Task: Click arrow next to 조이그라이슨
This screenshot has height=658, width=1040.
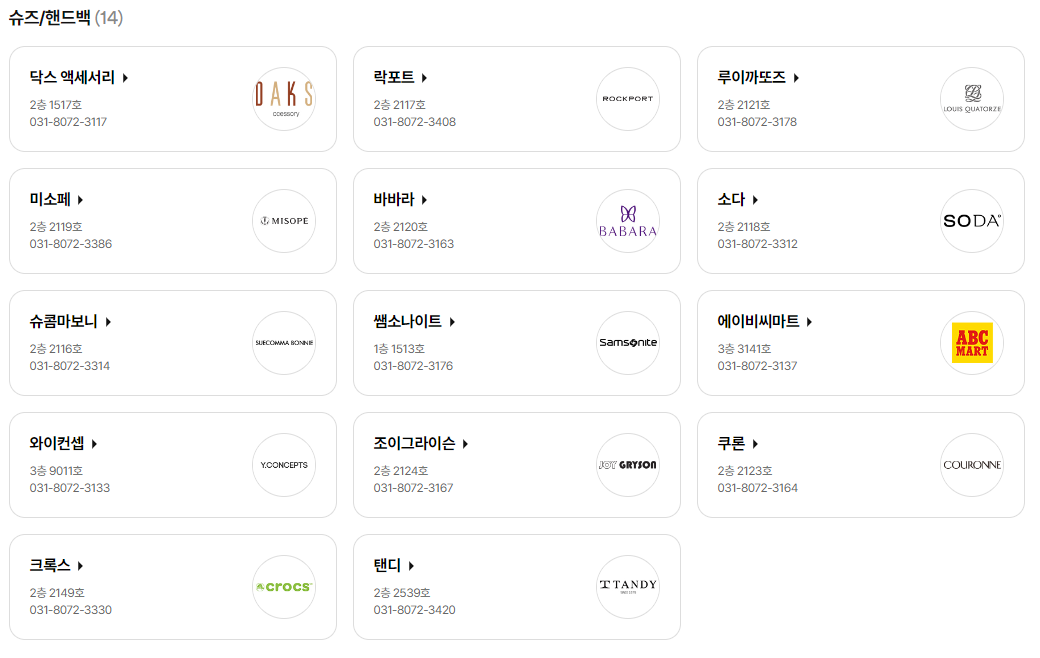Action: pyautogui.click(x=466, y=444)
